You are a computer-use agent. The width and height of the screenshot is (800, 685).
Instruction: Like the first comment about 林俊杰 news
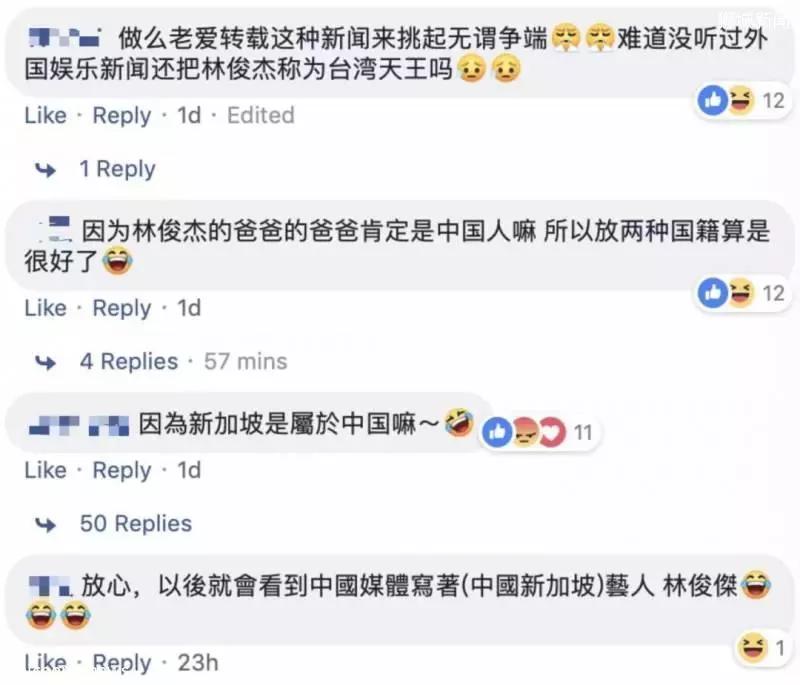(45, 115)
